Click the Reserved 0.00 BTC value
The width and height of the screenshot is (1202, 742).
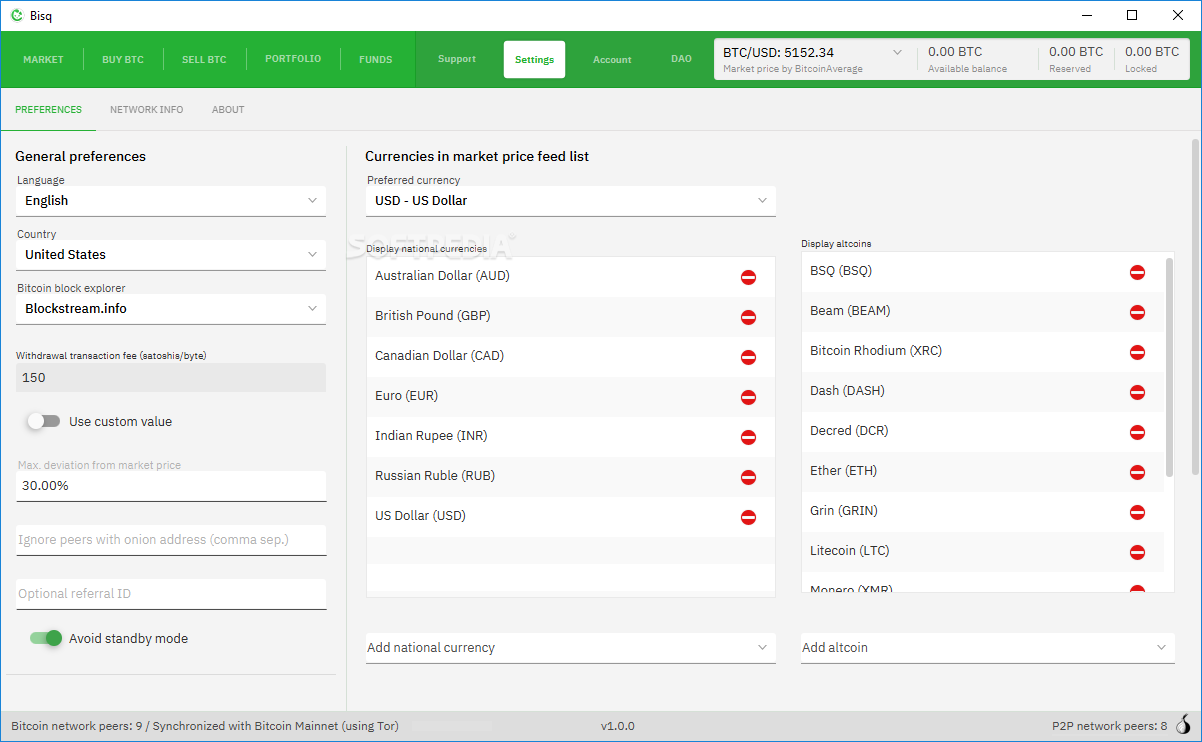(1076, 51)
